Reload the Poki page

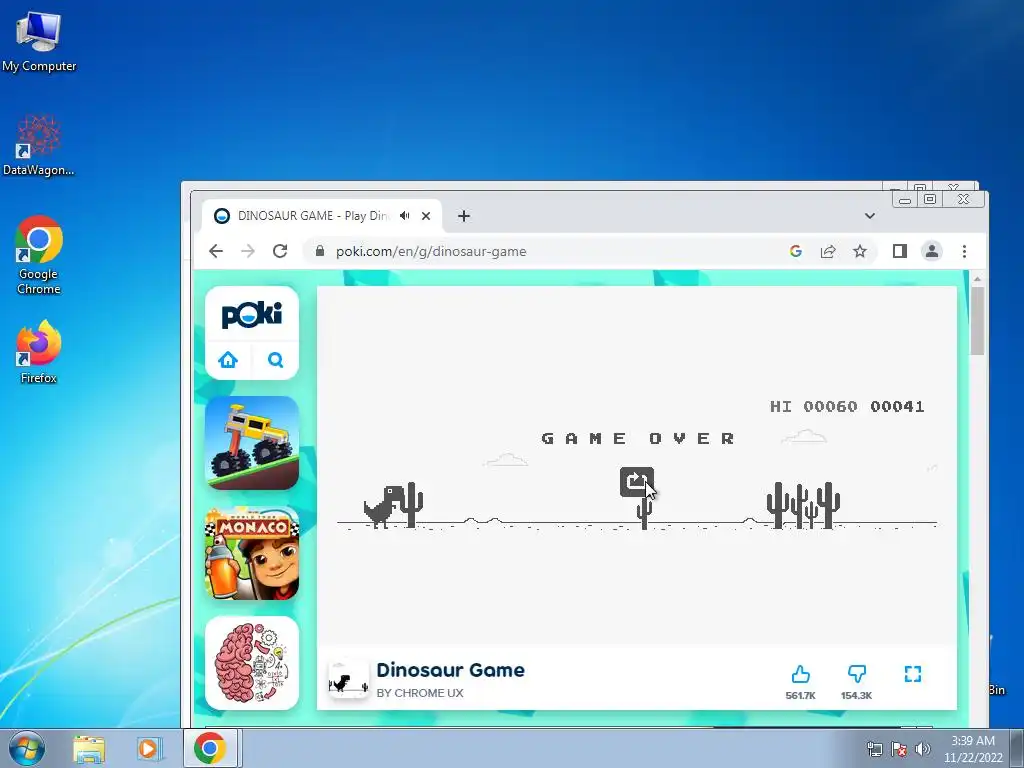pos(280,251)
